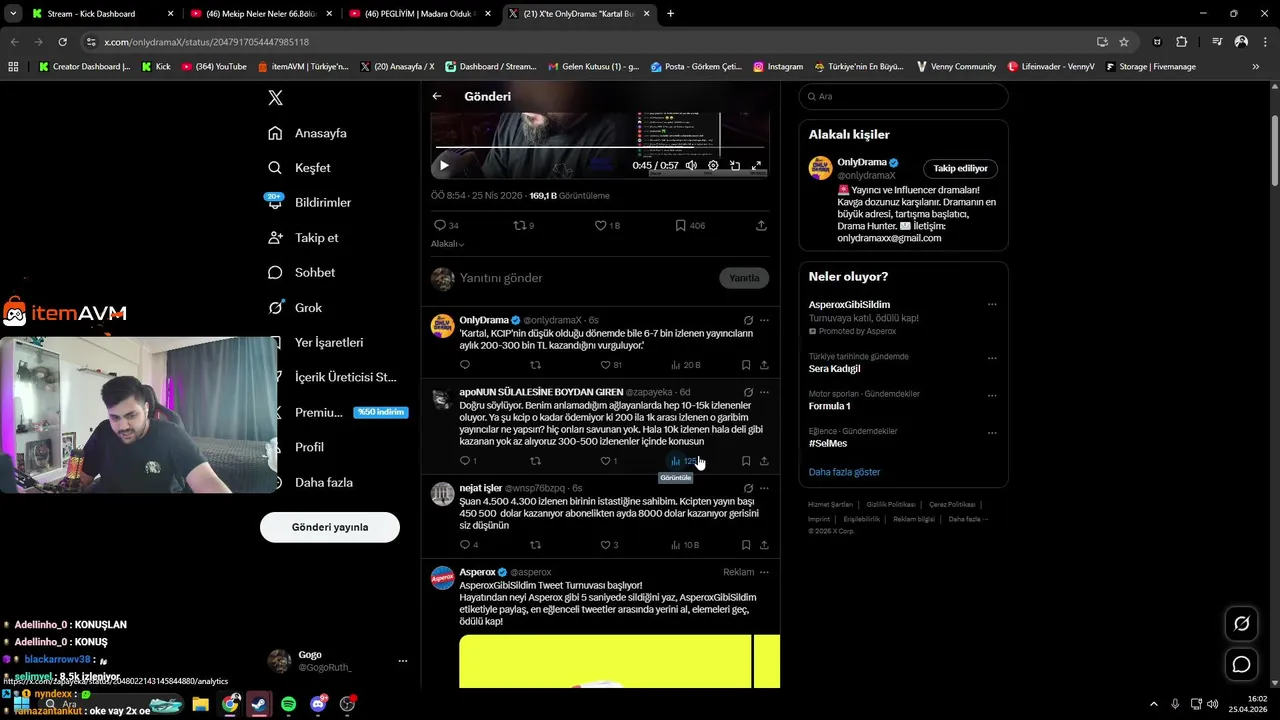
Task: Open video settings gear icon
Action: 713,166
